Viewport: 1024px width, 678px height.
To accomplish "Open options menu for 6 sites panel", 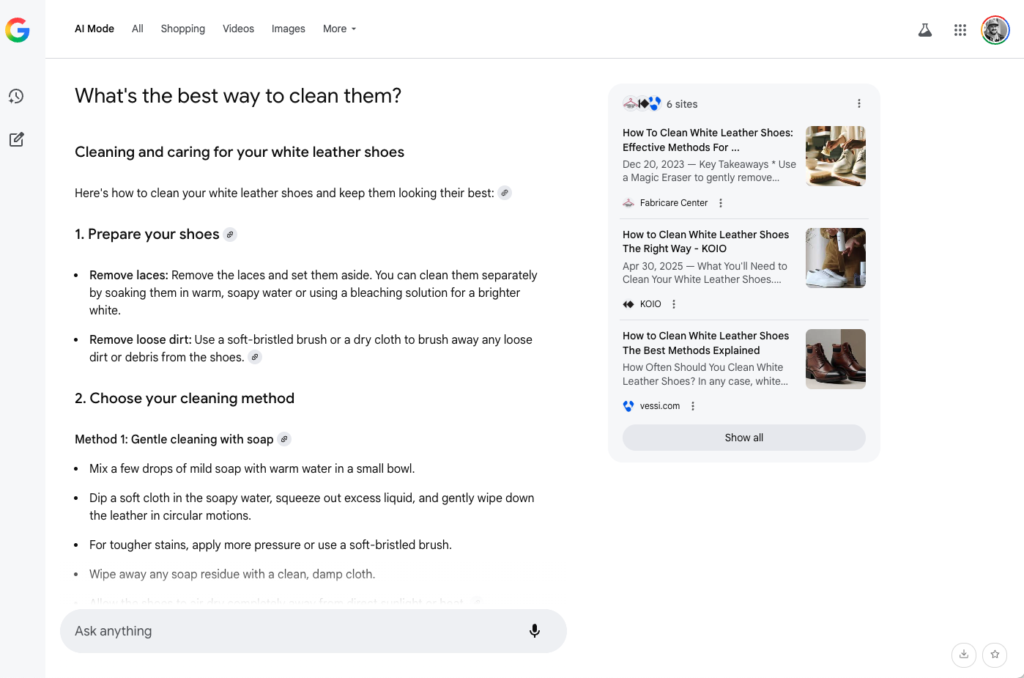I will pos(859,104).
